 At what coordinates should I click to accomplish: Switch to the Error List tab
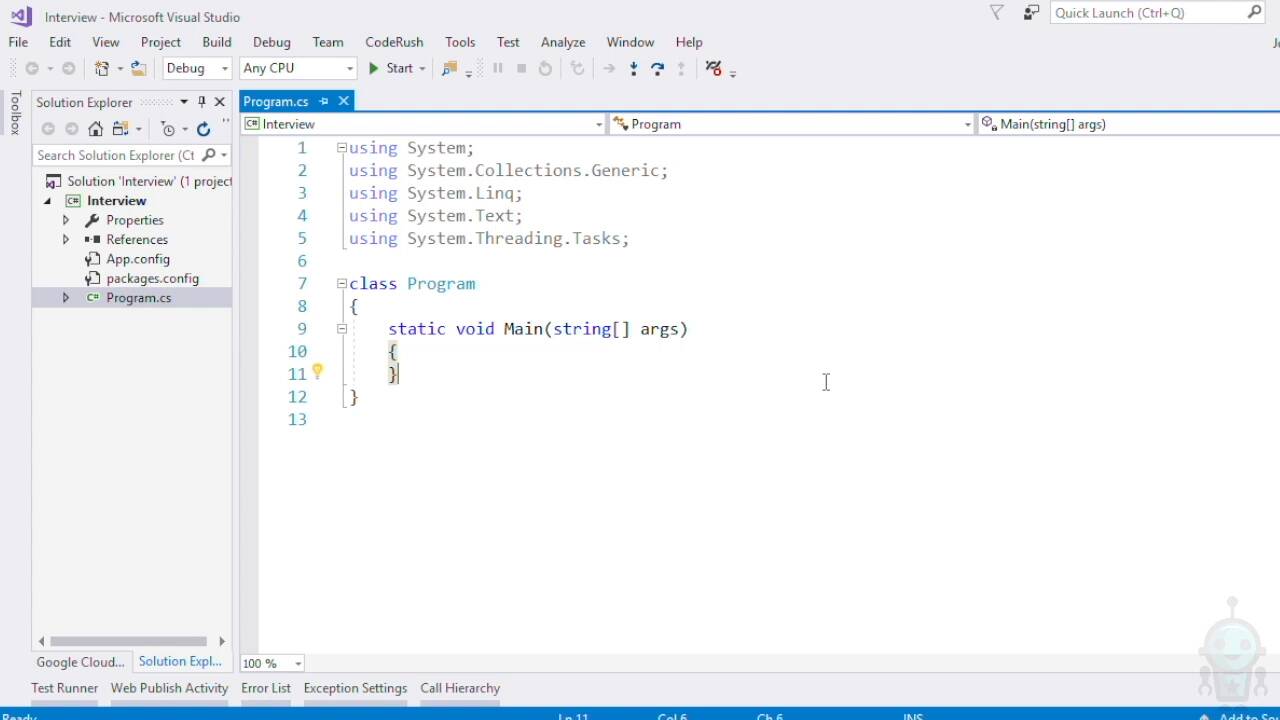coord(265,688)
